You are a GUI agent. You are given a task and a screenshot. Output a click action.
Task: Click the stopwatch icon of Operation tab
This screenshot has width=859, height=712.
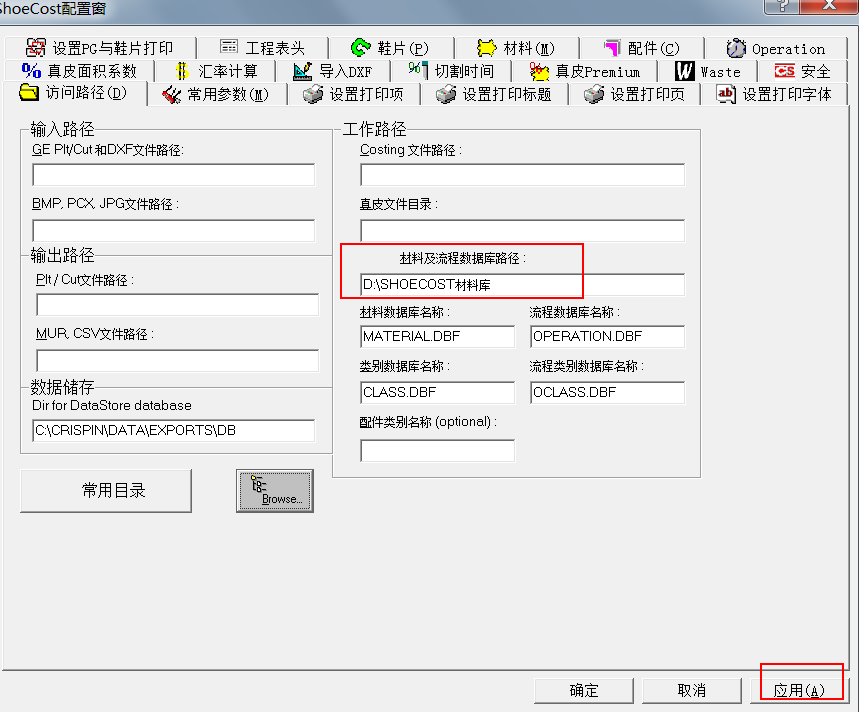736,48
